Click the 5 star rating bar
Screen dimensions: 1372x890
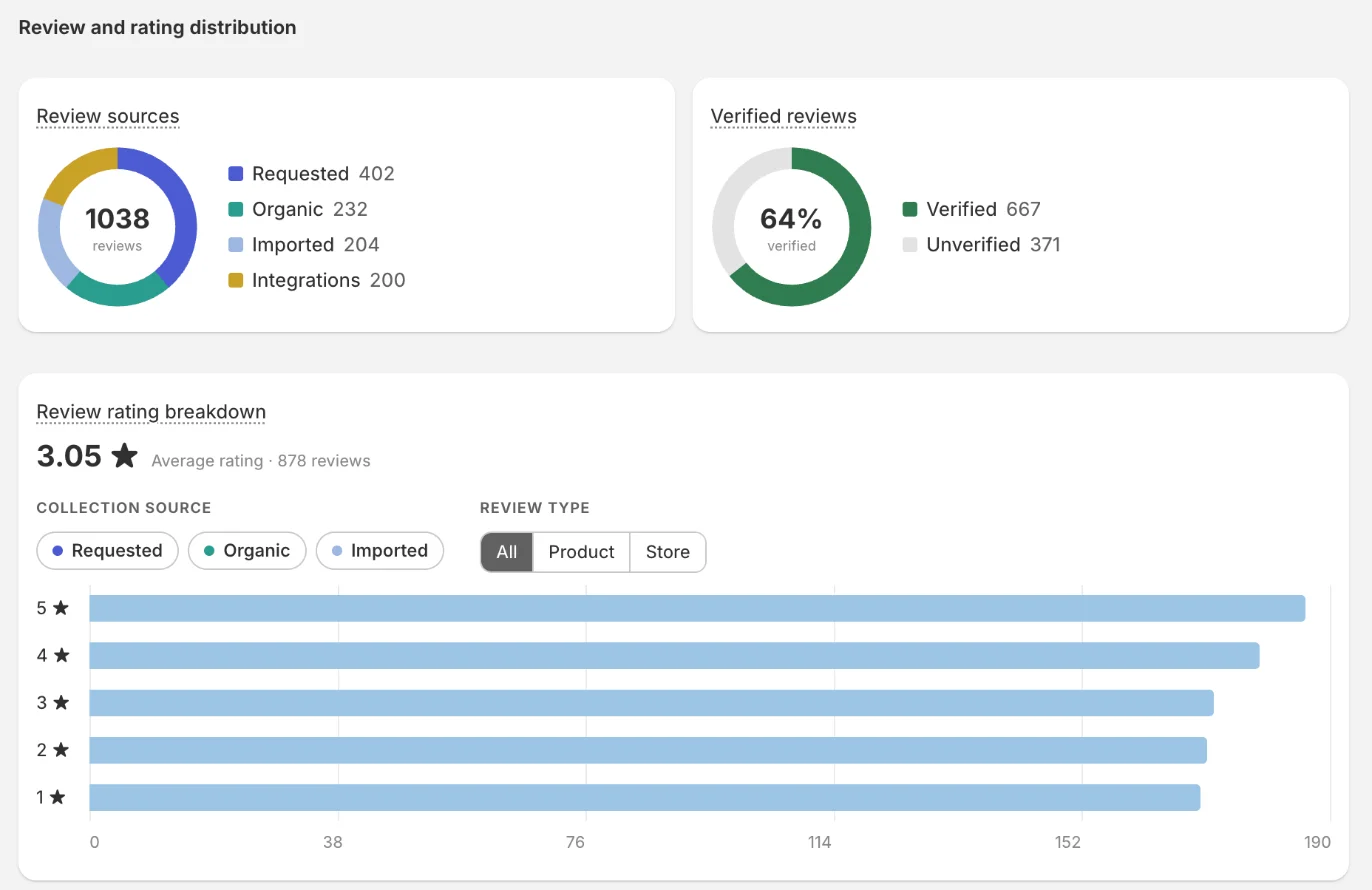[x=697, y=608]
